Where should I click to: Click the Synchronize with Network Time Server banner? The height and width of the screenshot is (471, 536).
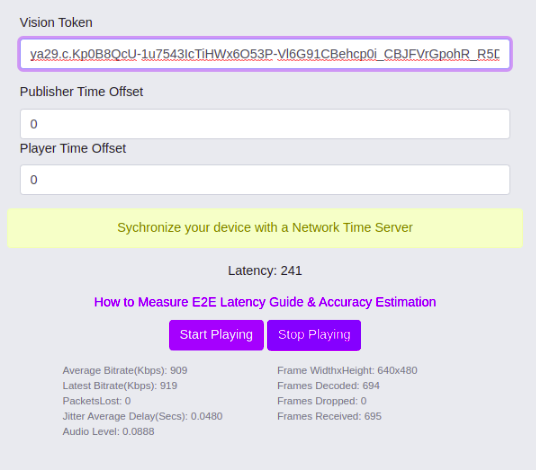pyautogui.click(x=265, y=228)
